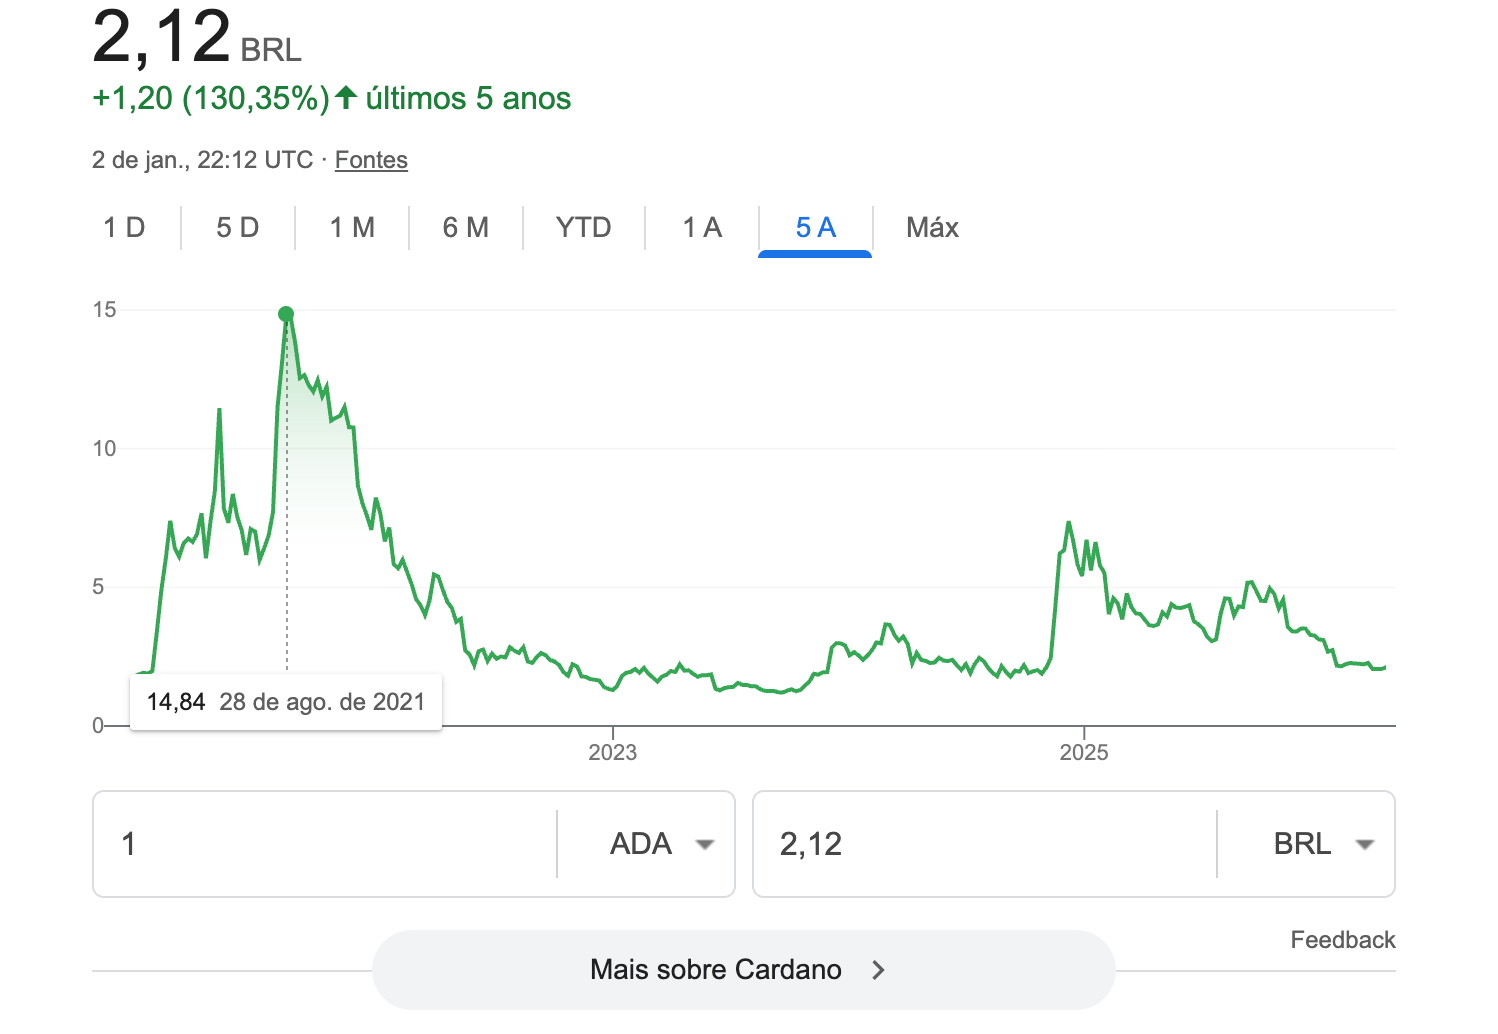Viewport: 1498px width, 1034px height.
Task: Click the green peak marker on the chart
Action: pos(286,315)
